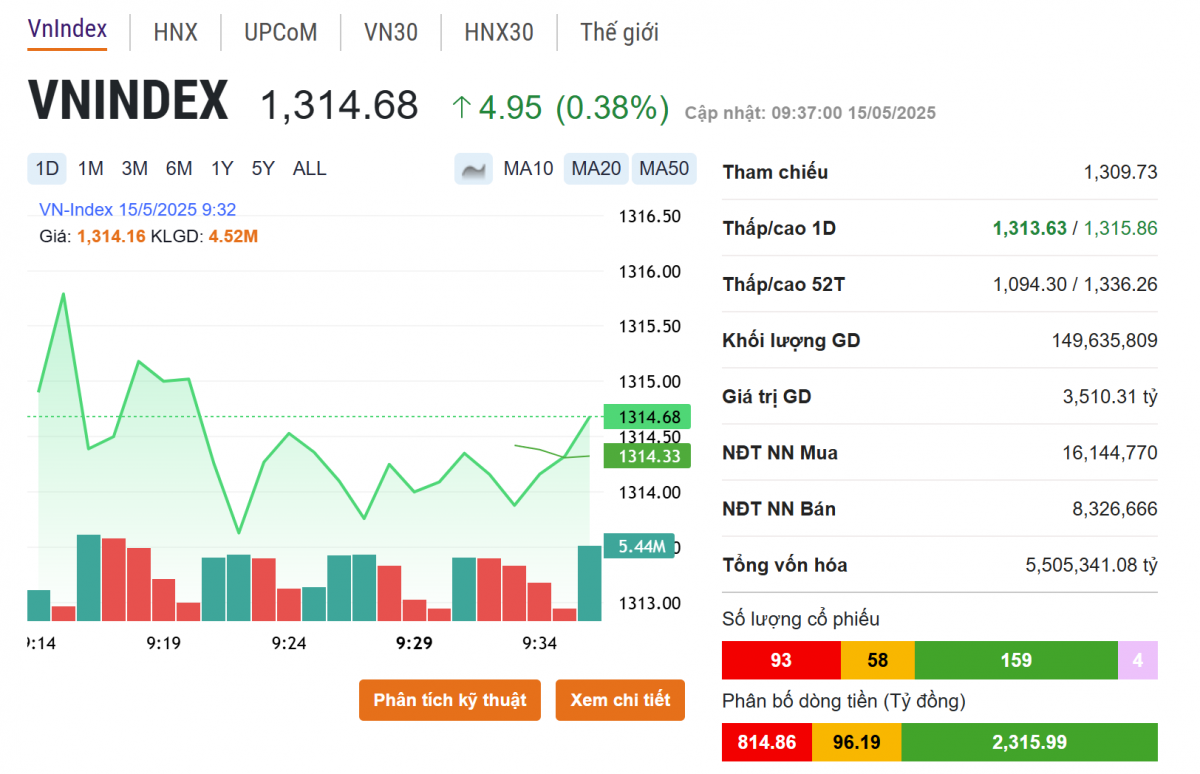Viewport: 1200px width, 774px height.
Task: Click the NĐT NN Bán value 8,326,666
Action: (x=1115, y=509)
